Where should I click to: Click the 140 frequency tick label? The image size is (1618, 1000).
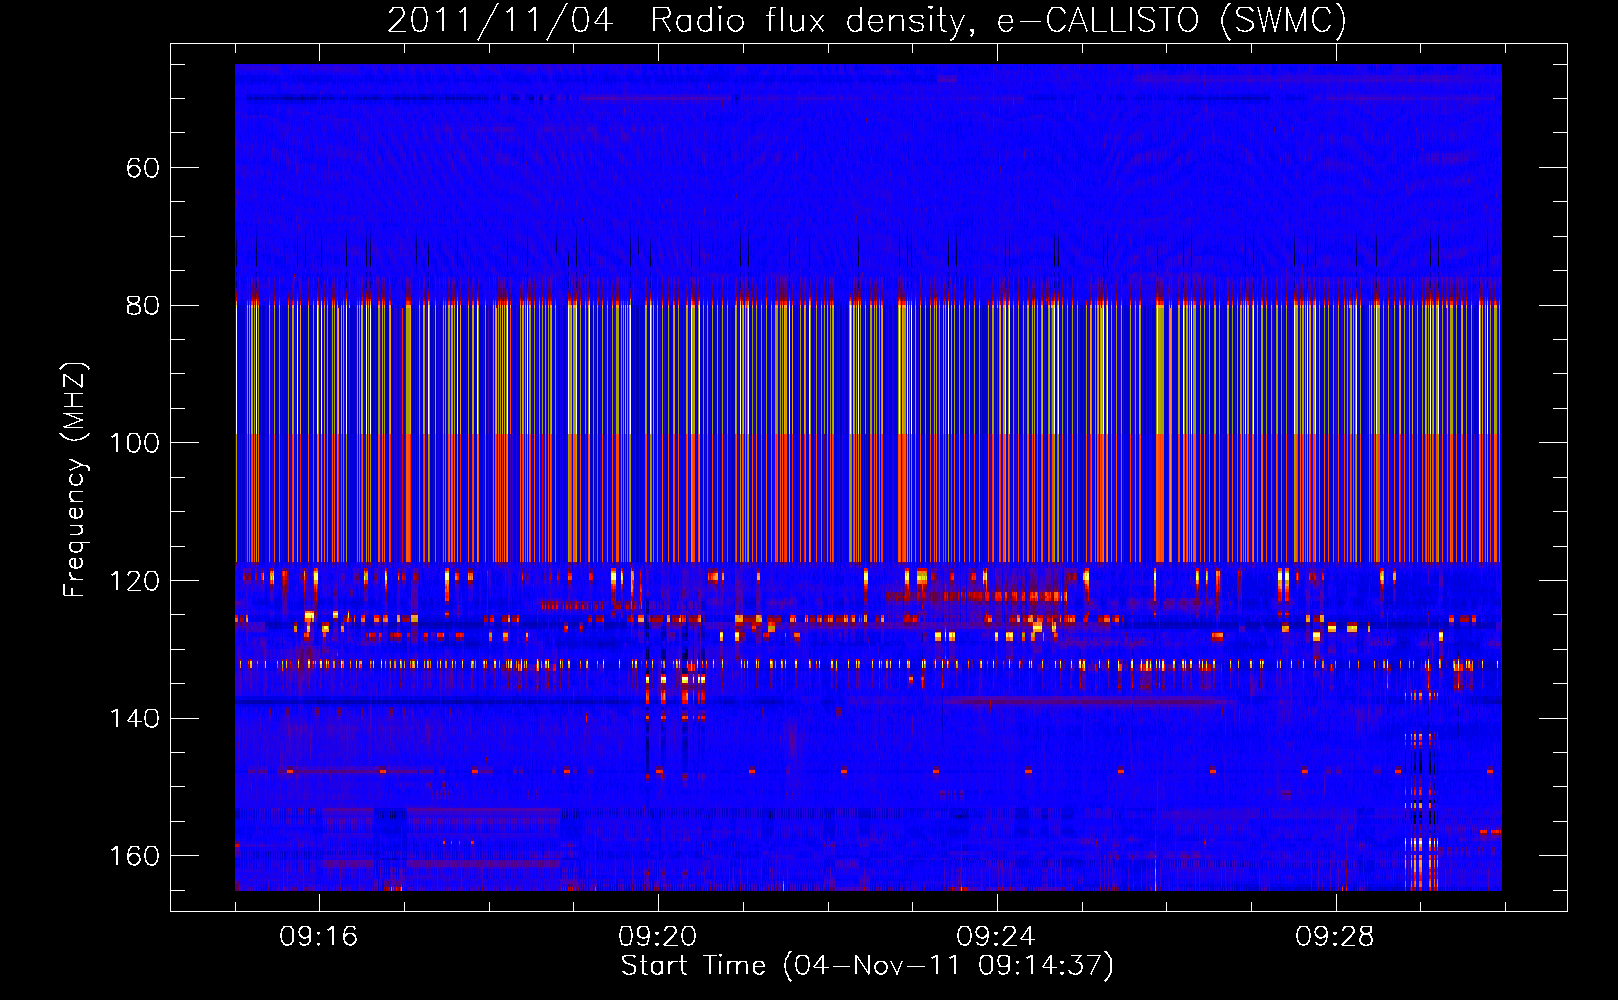(x=134, y=718)
